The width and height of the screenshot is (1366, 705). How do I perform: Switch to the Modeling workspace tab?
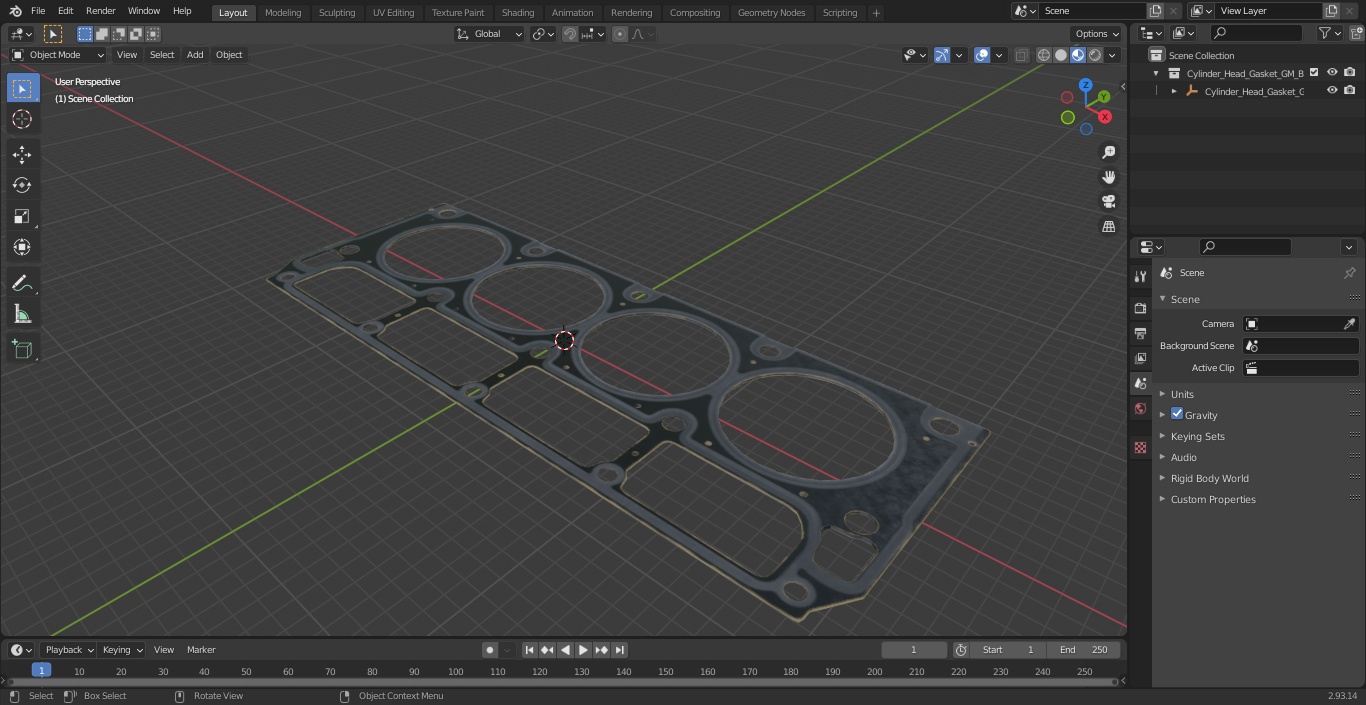click(x=283, y=13)
